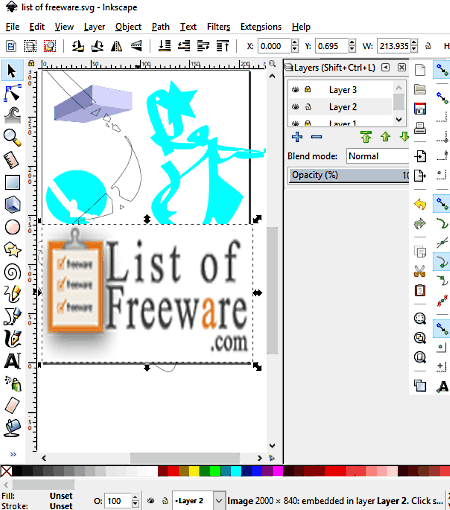Select the Eraser tool
This screenshot has height=510, width=450.
coord(12,406)
